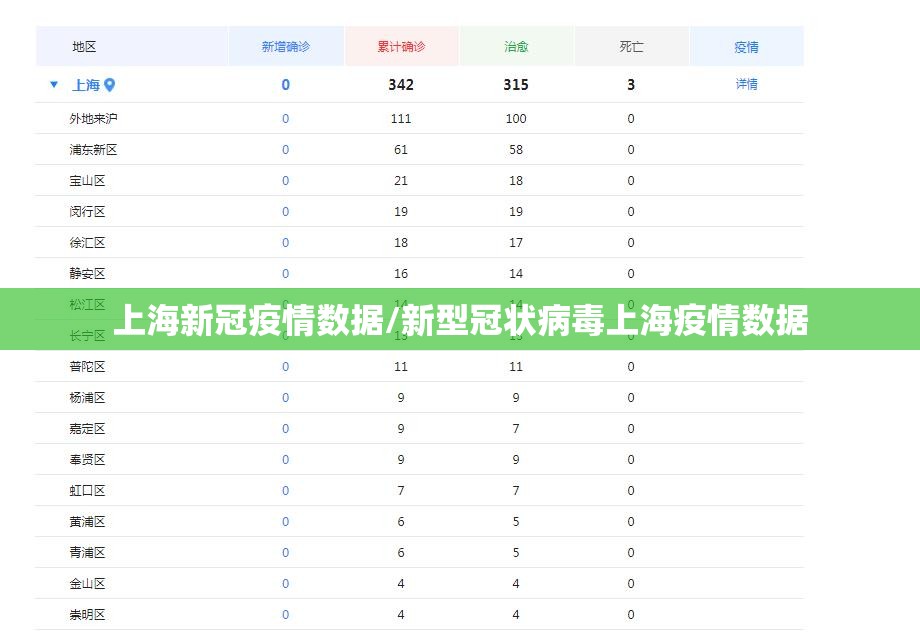Select the 外地来沪 row
This screenshot has width=920, height=639.
pyautogui.click(x=94, y=119)
